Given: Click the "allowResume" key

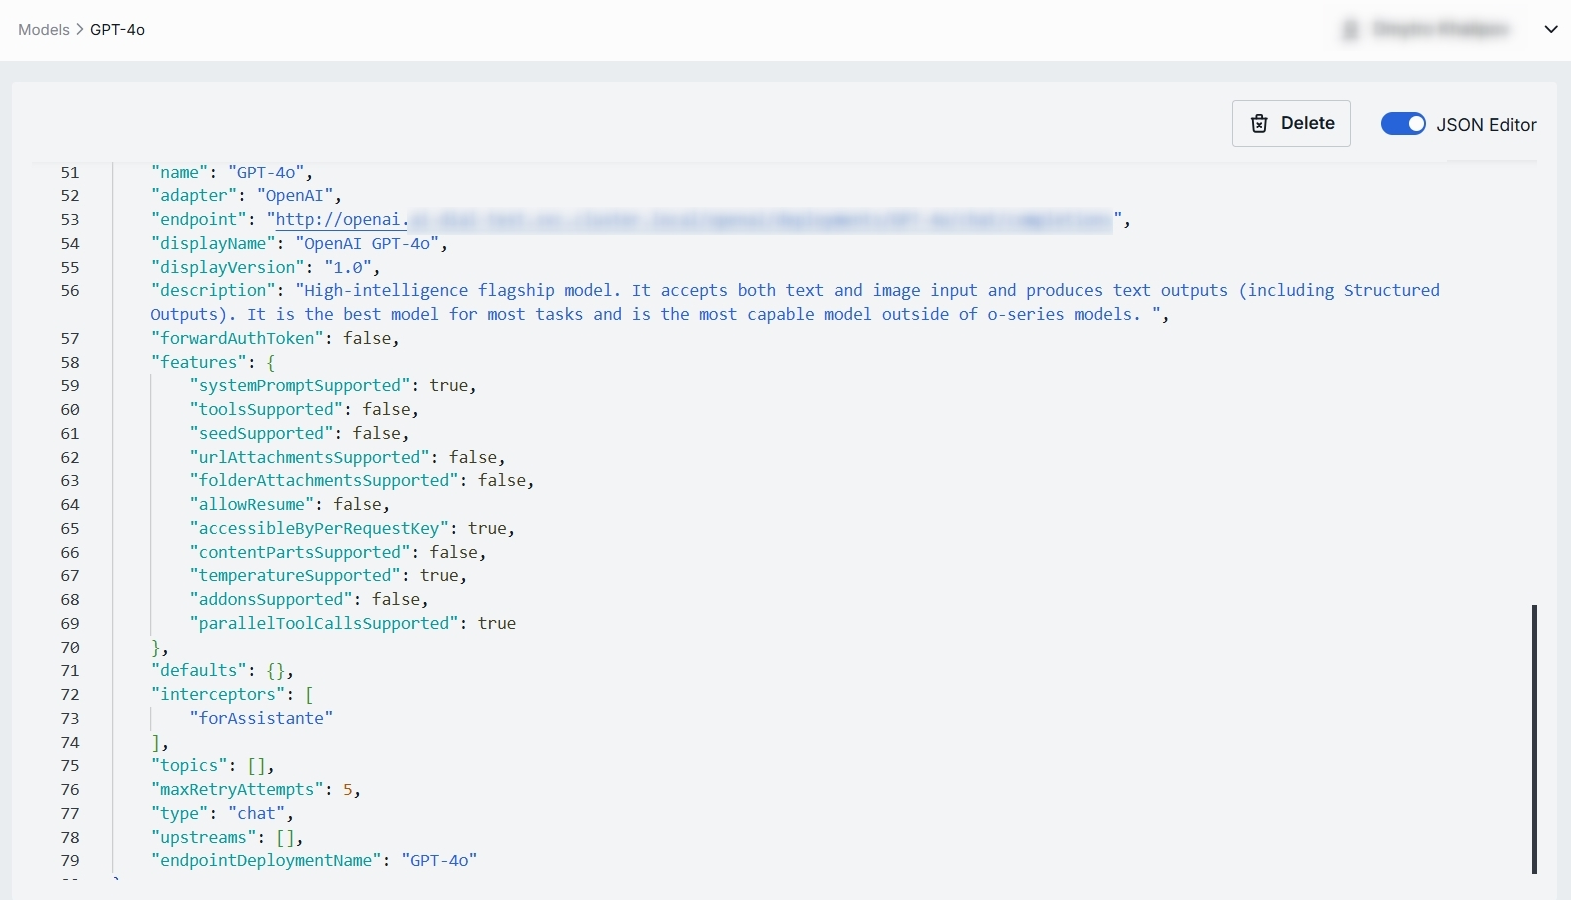Looking at the screenshot, I should pyautogui.click(x=252, y=505).
